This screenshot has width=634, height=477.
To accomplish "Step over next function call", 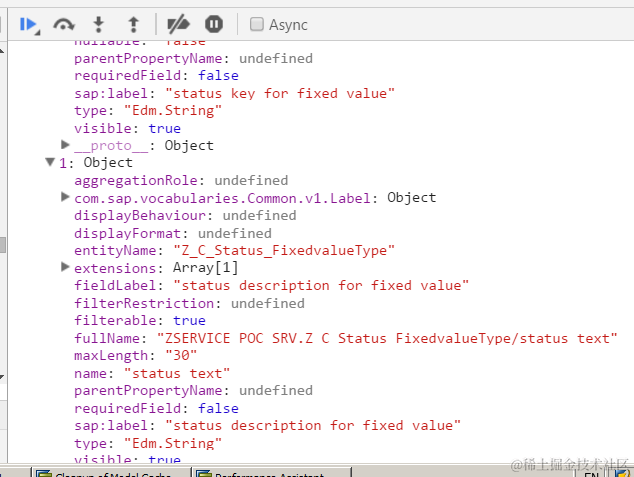I will pyautogui.click(x=63, y=25).
